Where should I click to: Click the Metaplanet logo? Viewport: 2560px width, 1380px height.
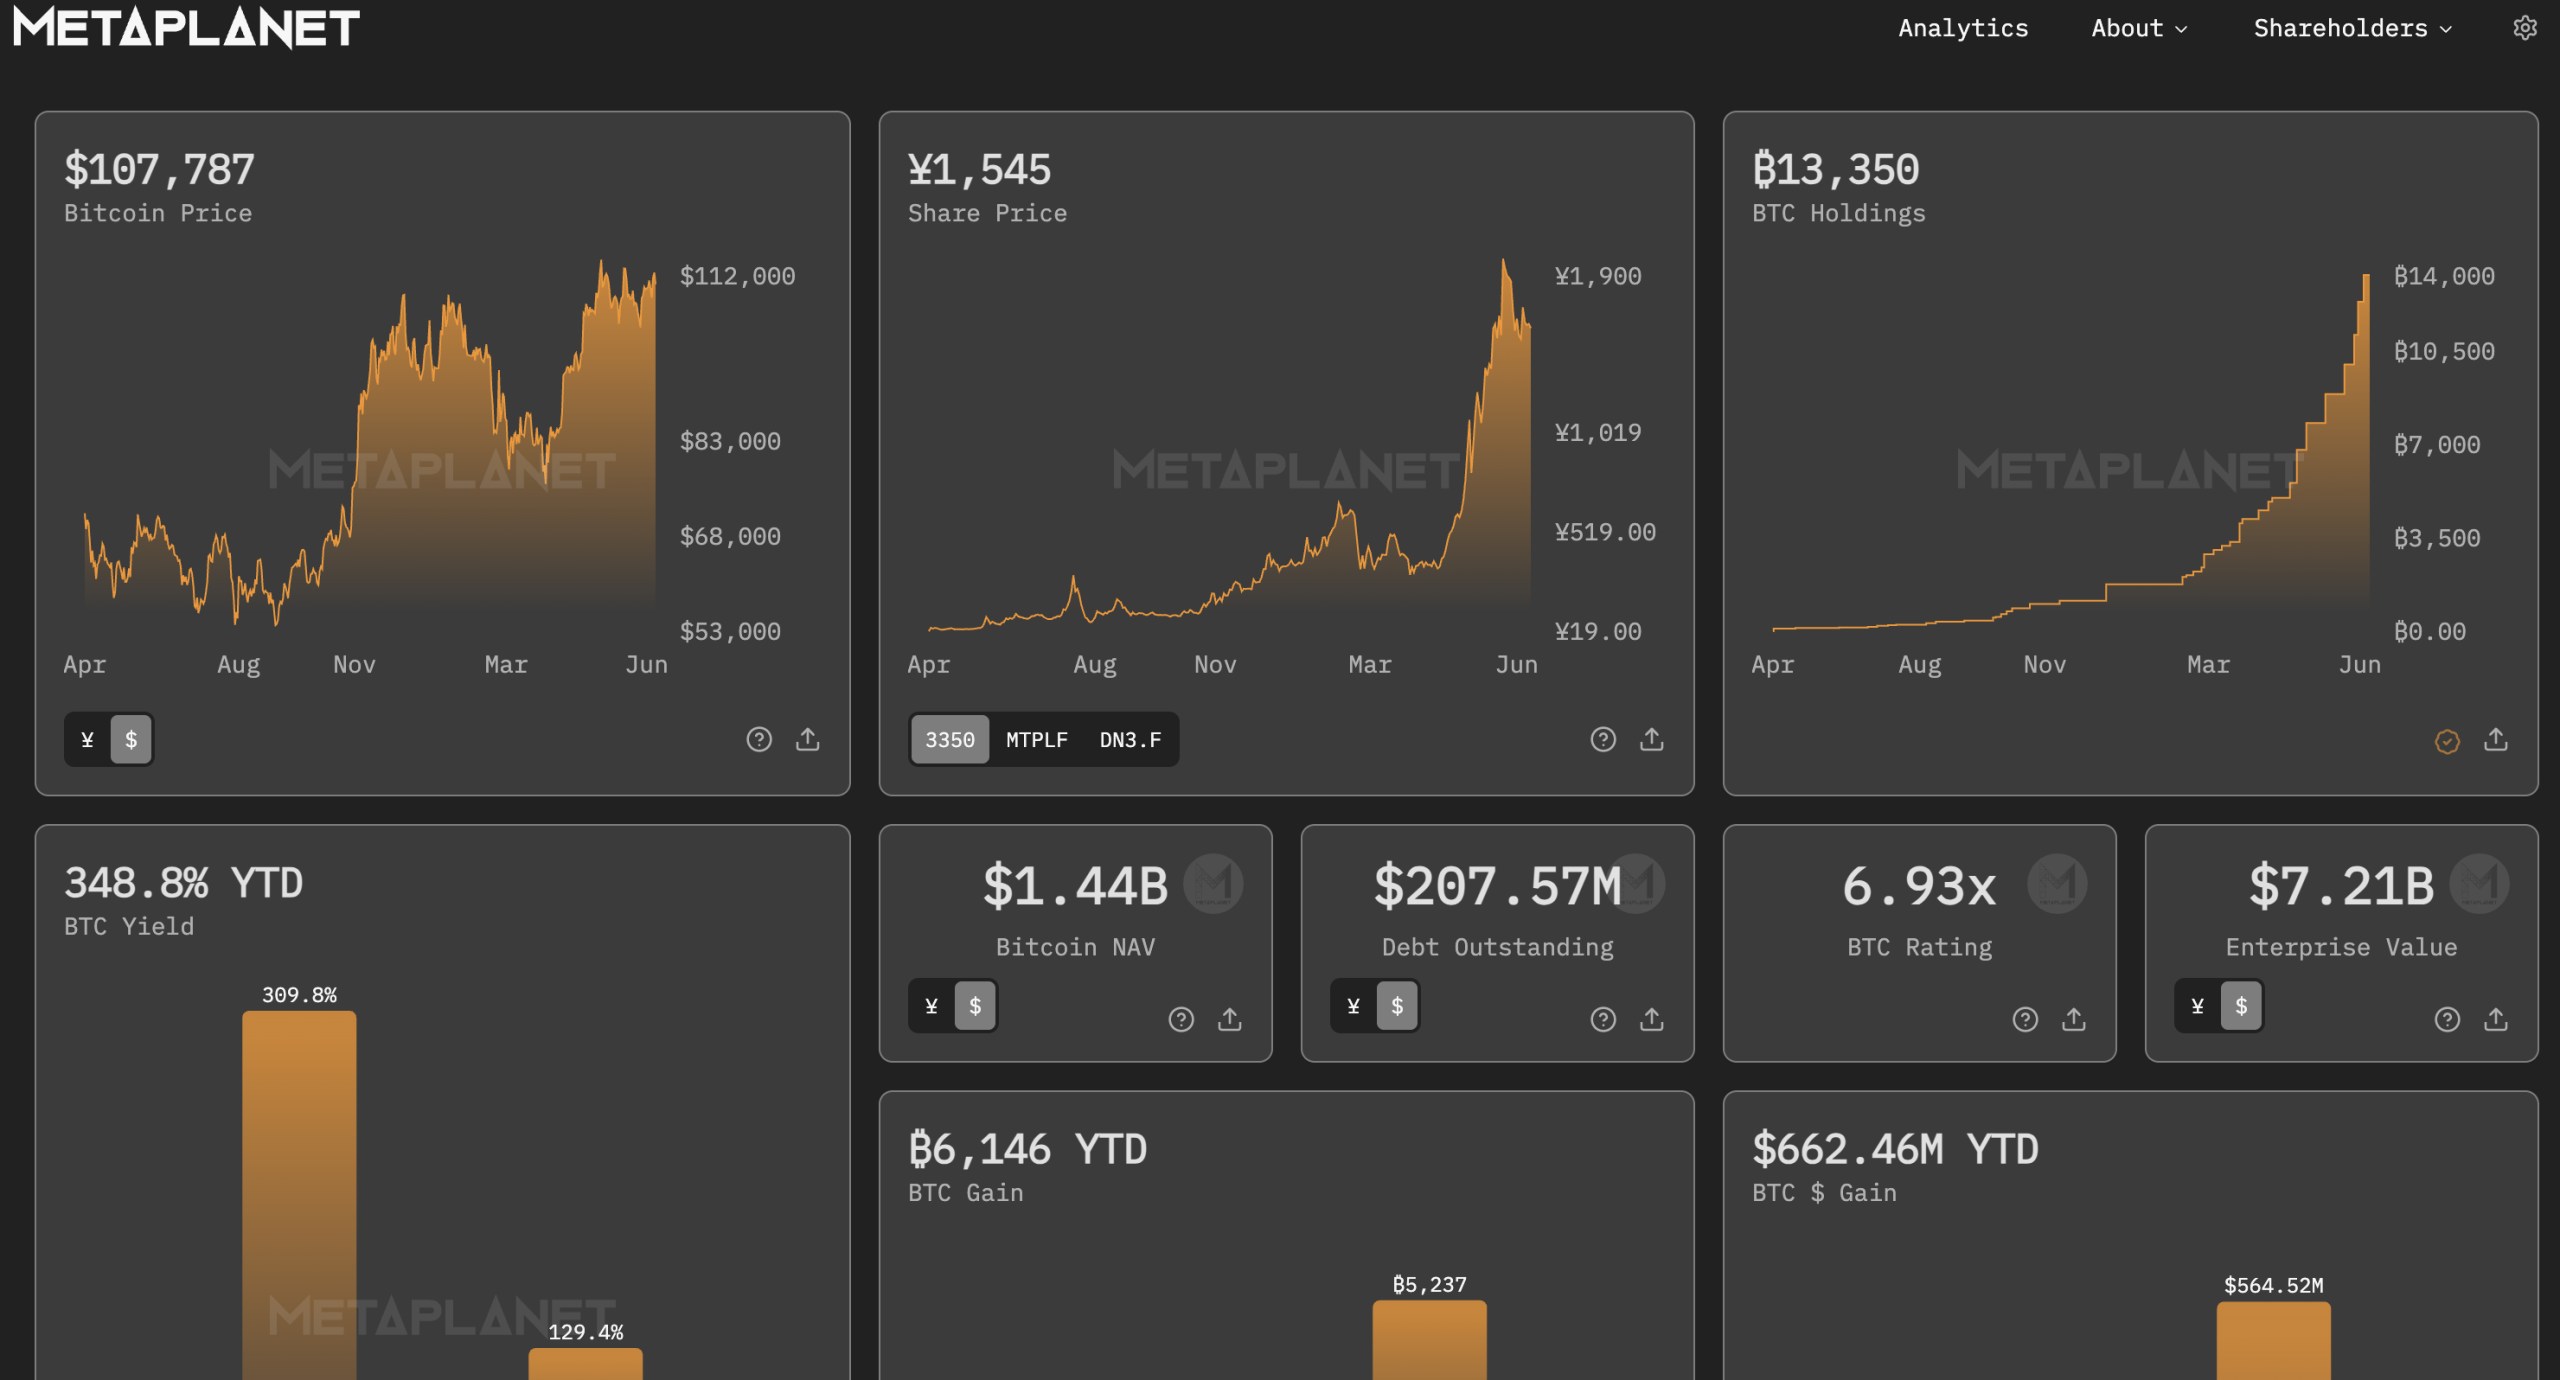(186, 28)
